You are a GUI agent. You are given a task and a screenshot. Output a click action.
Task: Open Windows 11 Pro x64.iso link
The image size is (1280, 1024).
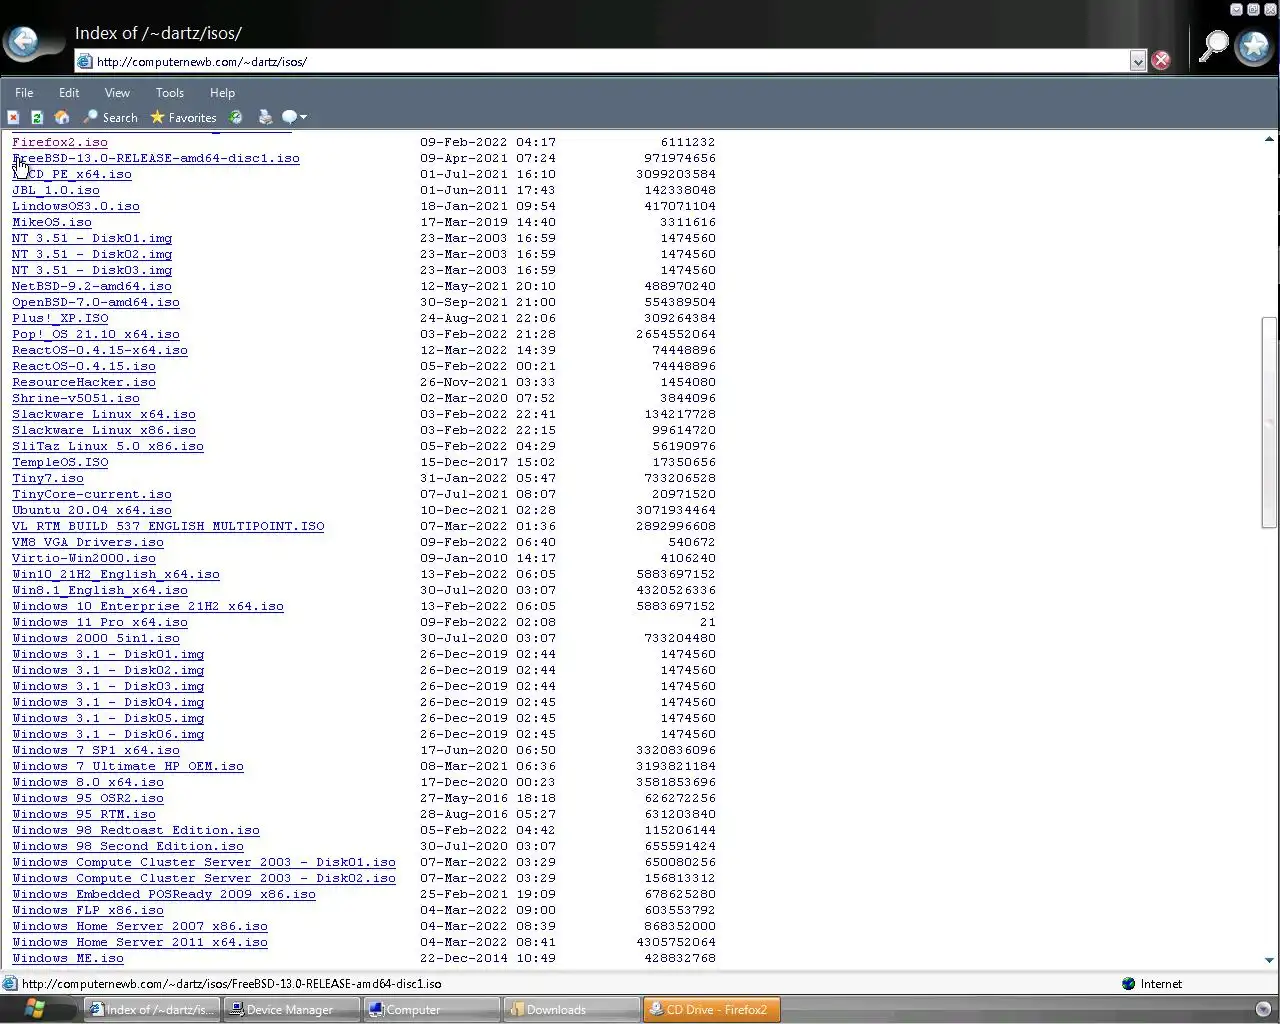tap(100, 622)
